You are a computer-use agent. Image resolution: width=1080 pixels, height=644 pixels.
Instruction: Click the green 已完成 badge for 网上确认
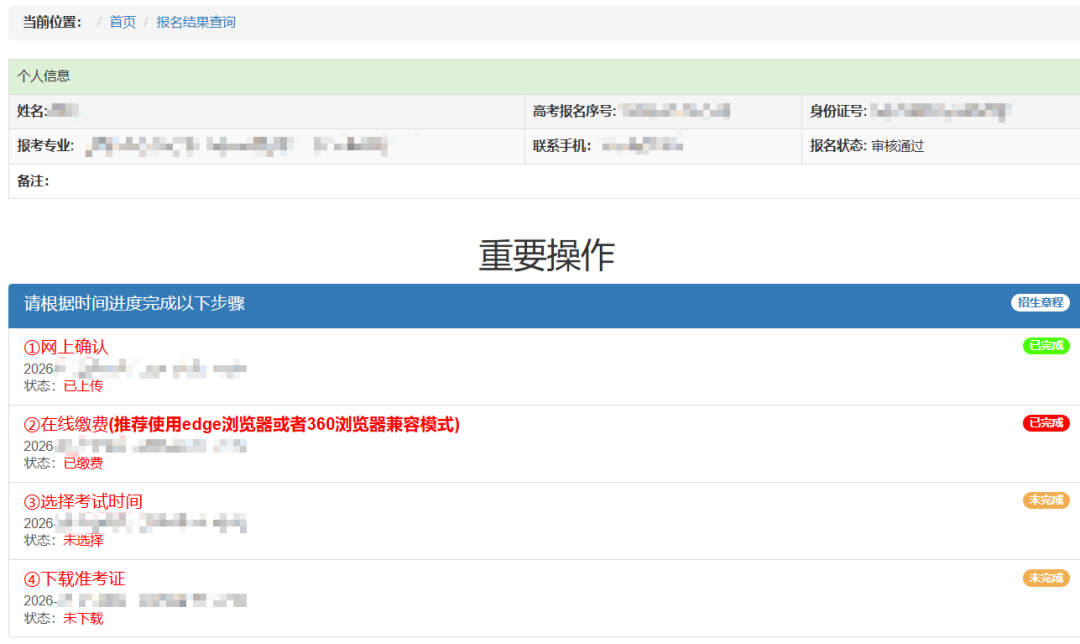(1045, 346)
